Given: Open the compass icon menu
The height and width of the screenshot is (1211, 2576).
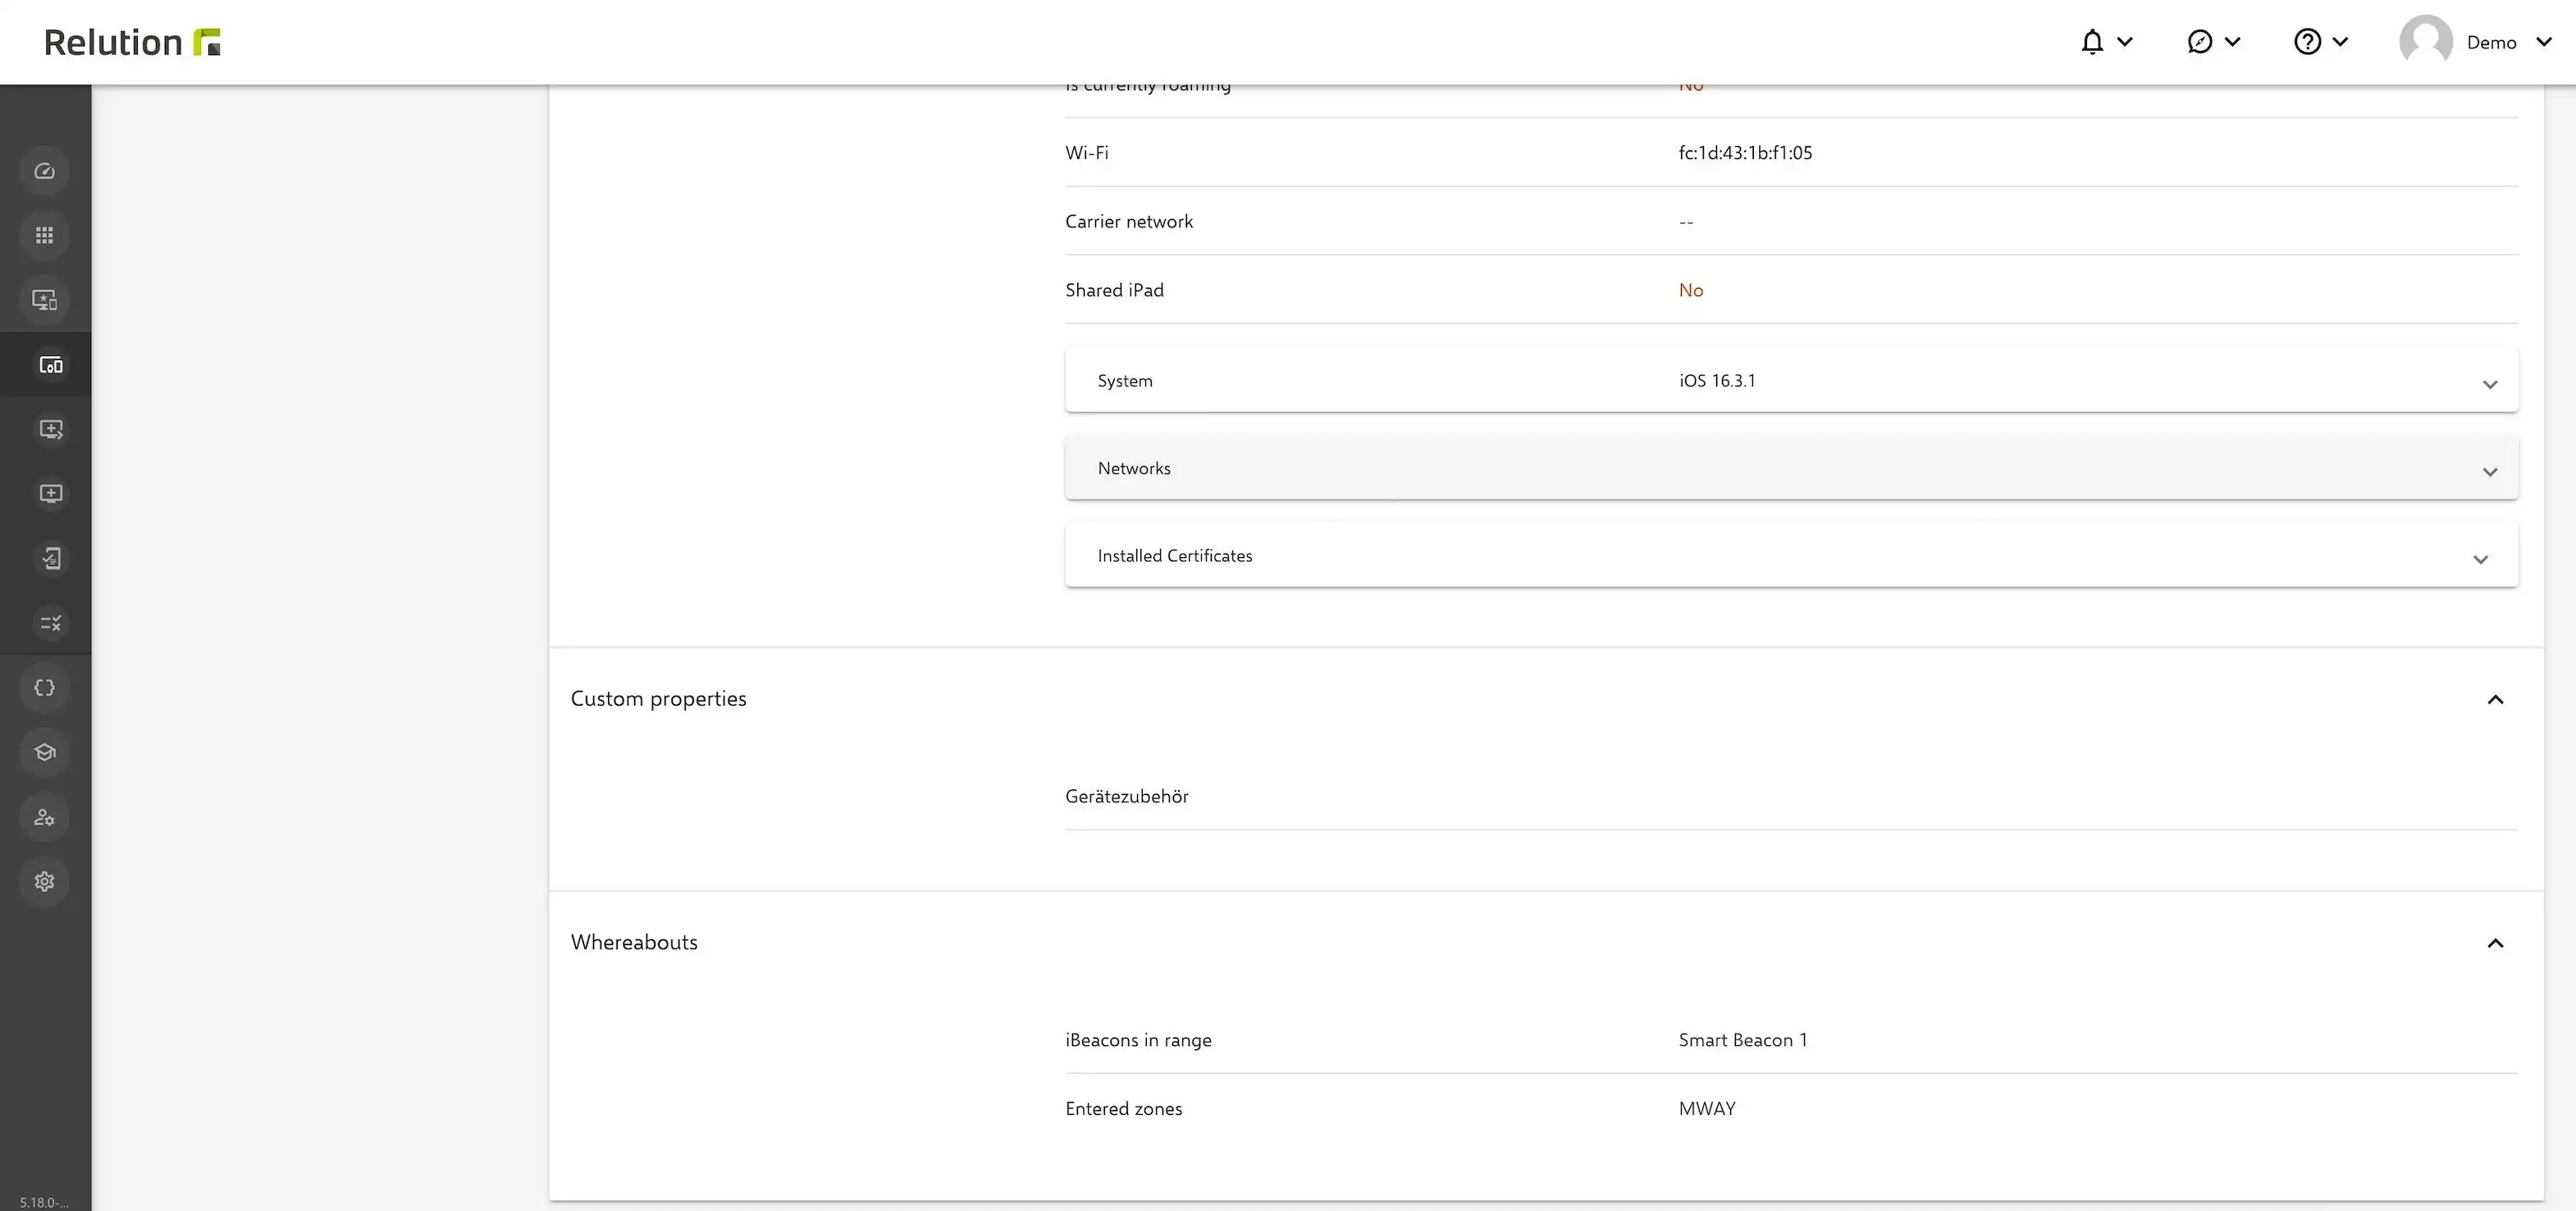Looking at the screenshot, I should (2213, 42).
